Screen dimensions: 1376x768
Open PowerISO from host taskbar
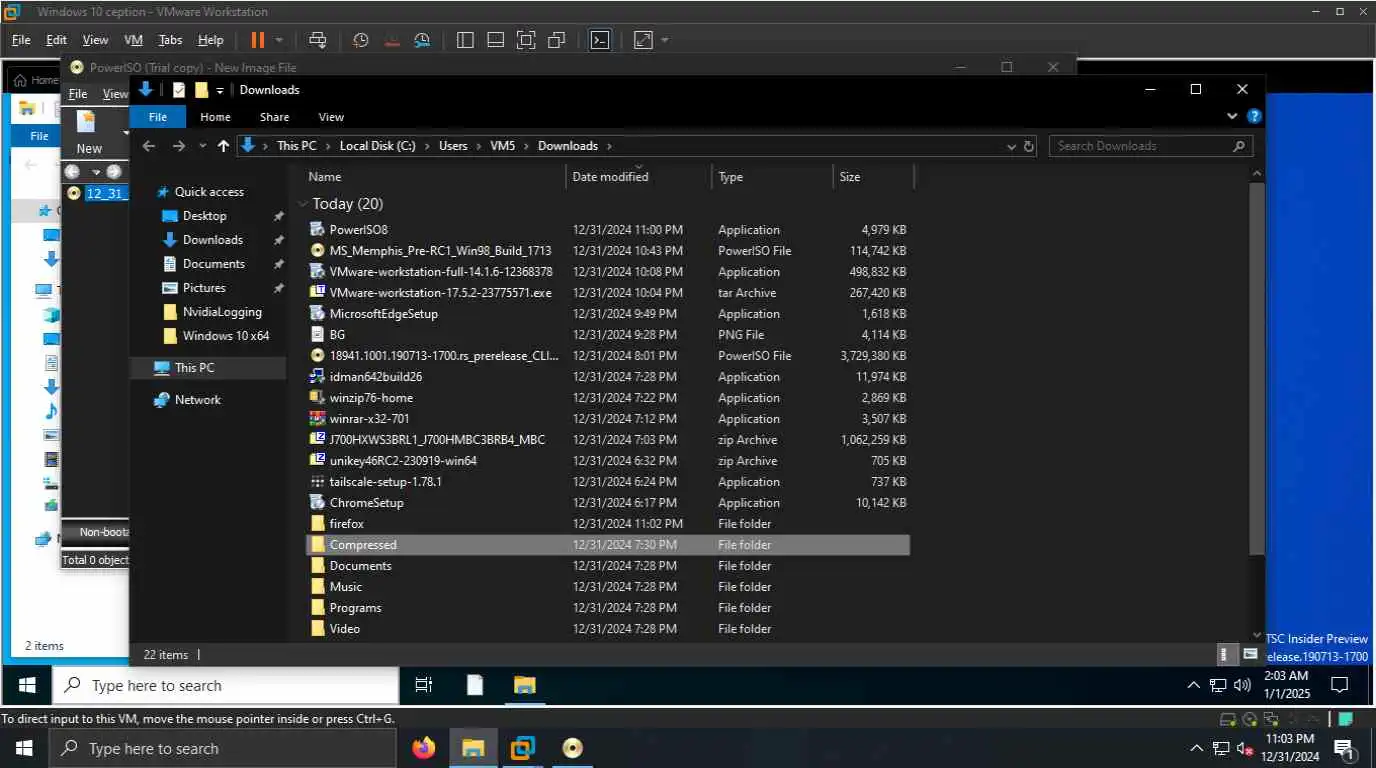[572, 748]
